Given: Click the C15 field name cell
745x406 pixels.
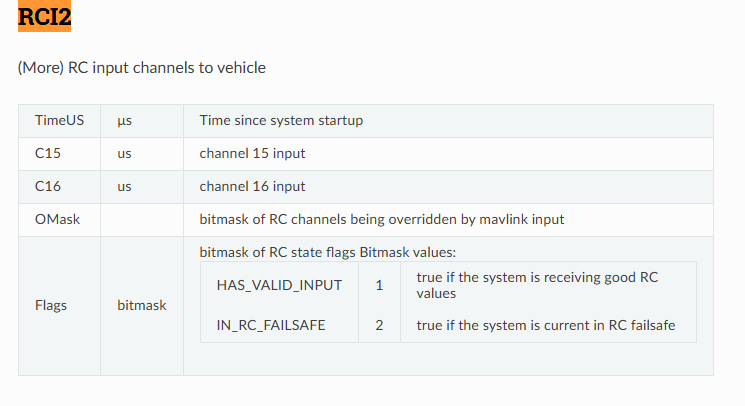Looking at the screenshot, I should (59, 154).
